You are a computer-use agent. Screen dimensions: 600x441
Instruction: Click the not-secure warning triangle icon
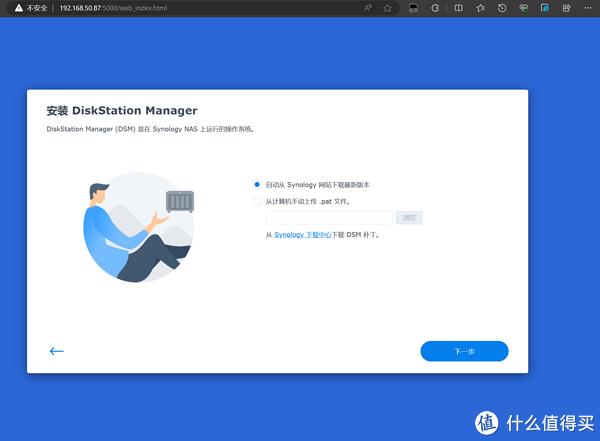[19, 8]
